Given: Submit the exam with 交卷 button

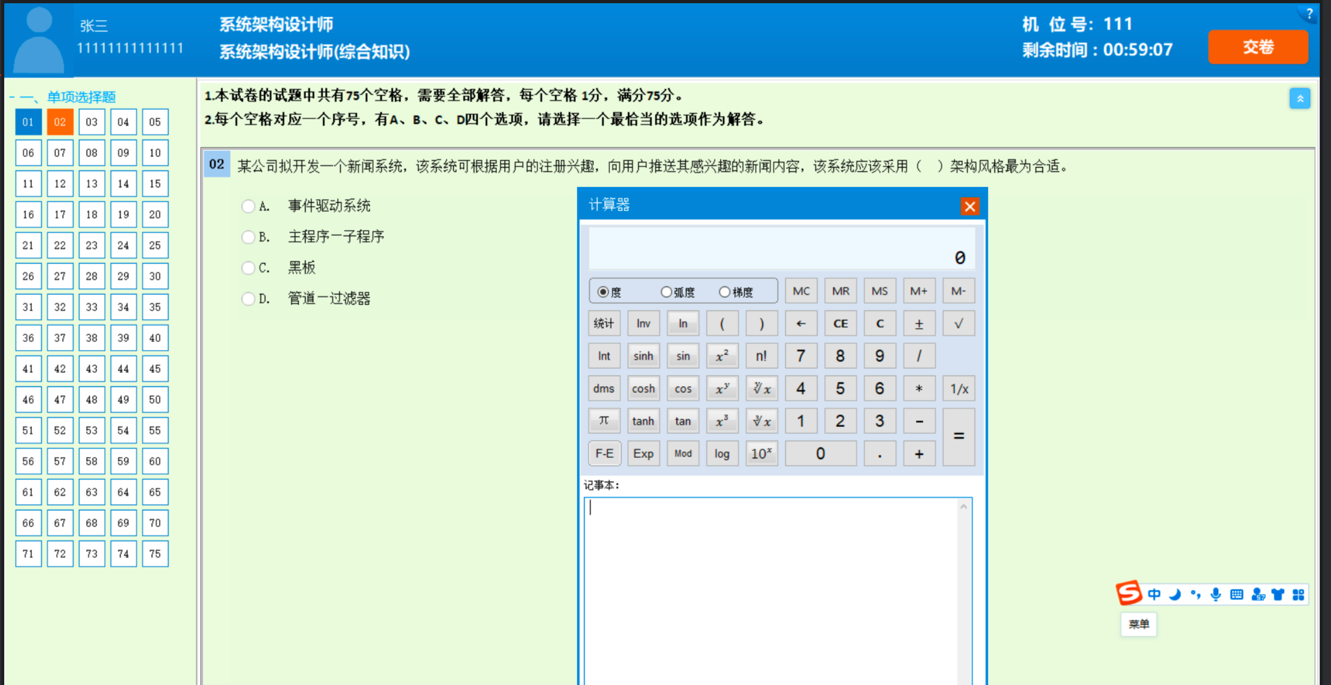Looking at the screenshot, I should click(x=1257, y=47).
